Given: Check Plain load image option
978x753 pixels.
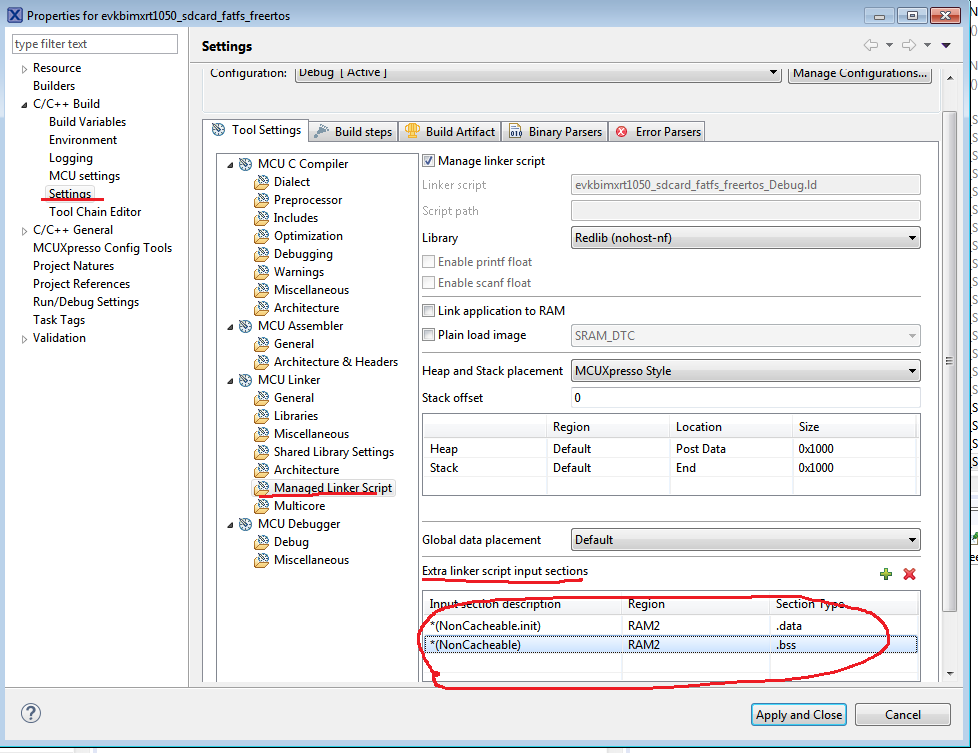Looking at the screenshot, I should tap(428, 334).
